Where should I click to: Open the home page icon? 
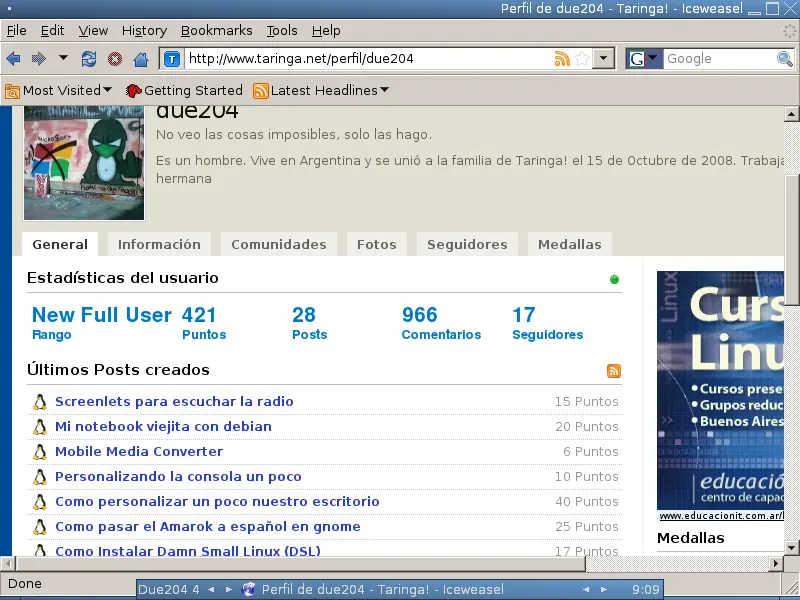pyautogui.click(x=141, y=59)
